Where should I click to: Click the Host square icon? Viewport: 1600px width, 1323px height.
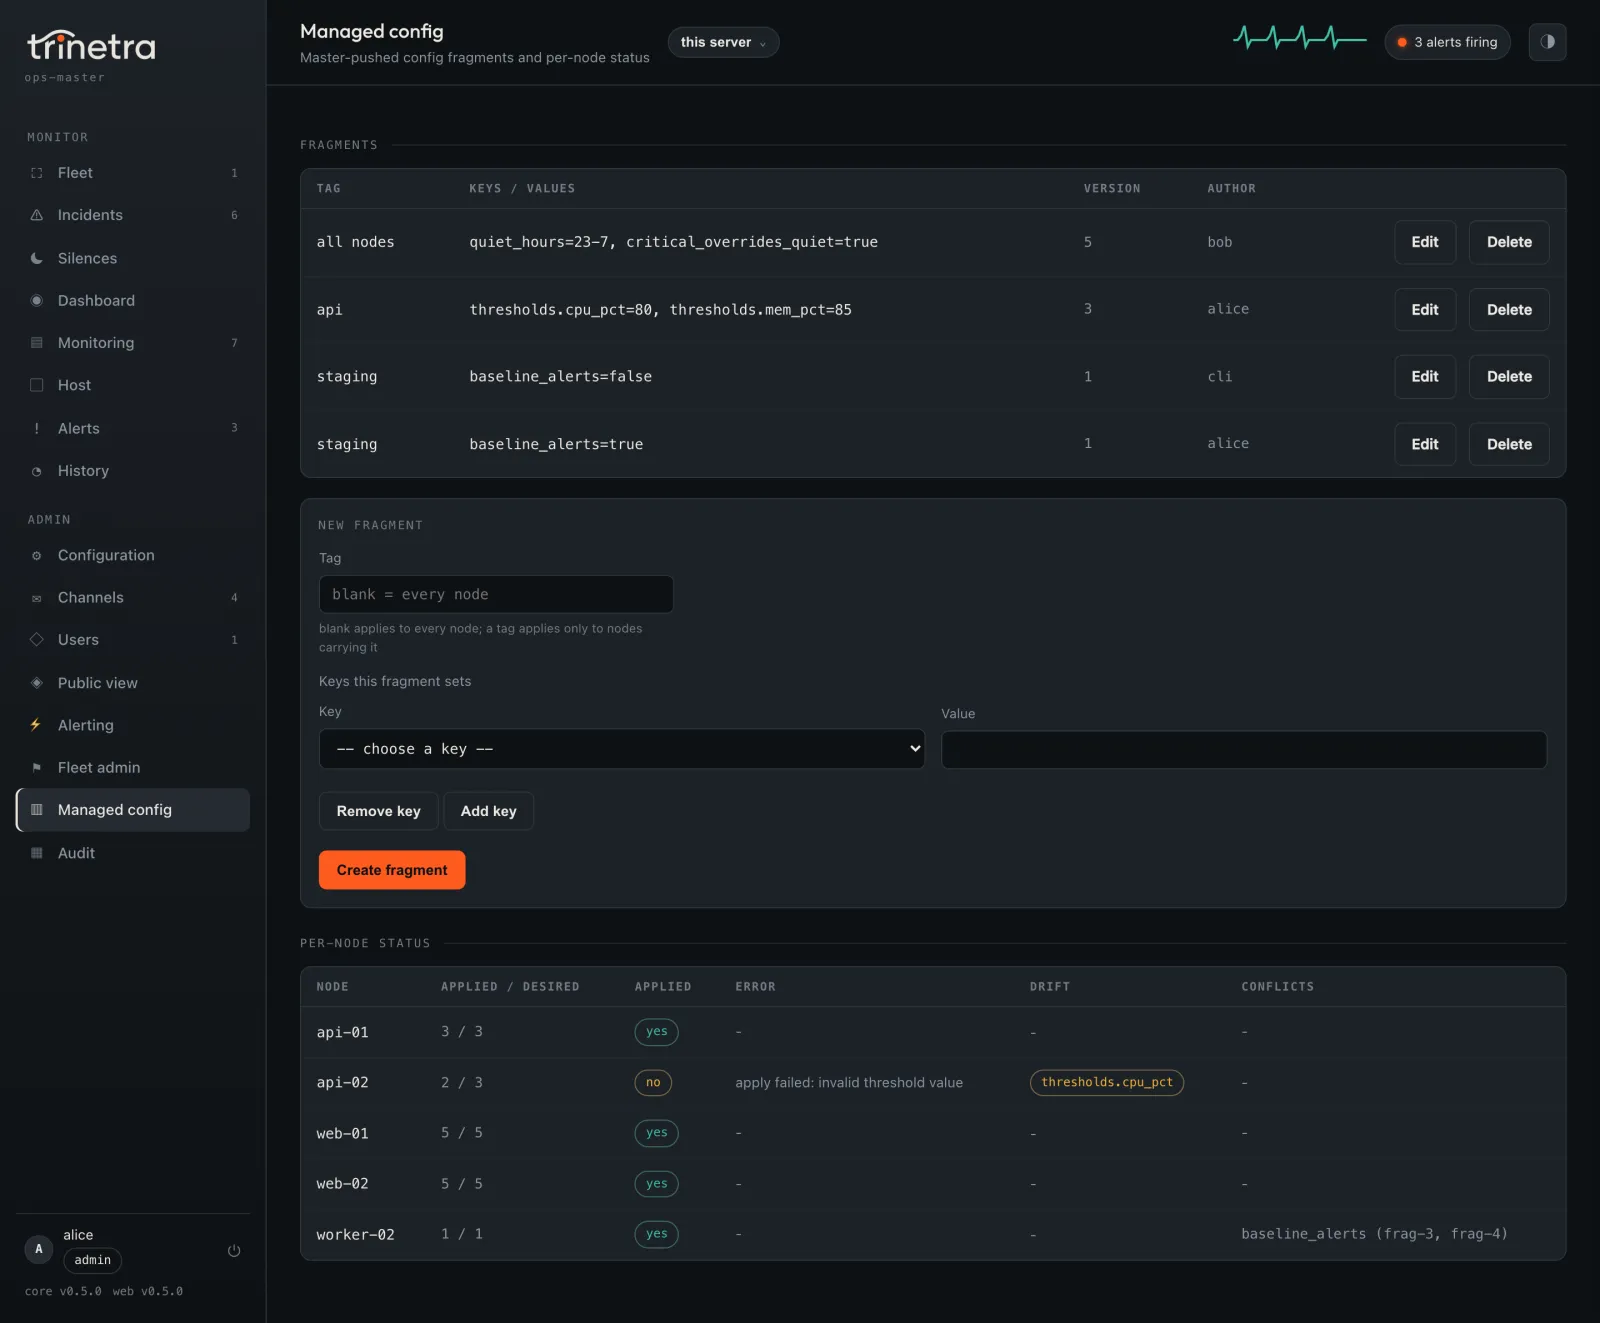pyautogui.click(x=37, y=385)
